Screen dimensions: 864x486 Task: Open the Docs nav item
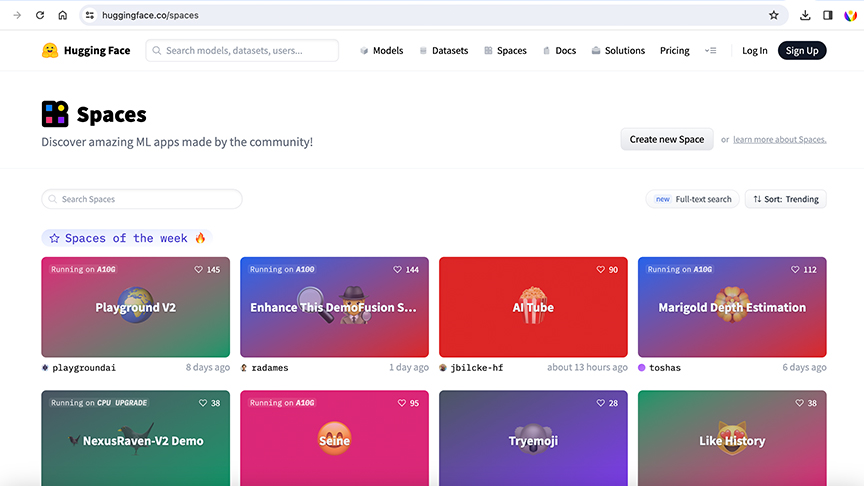559,51
